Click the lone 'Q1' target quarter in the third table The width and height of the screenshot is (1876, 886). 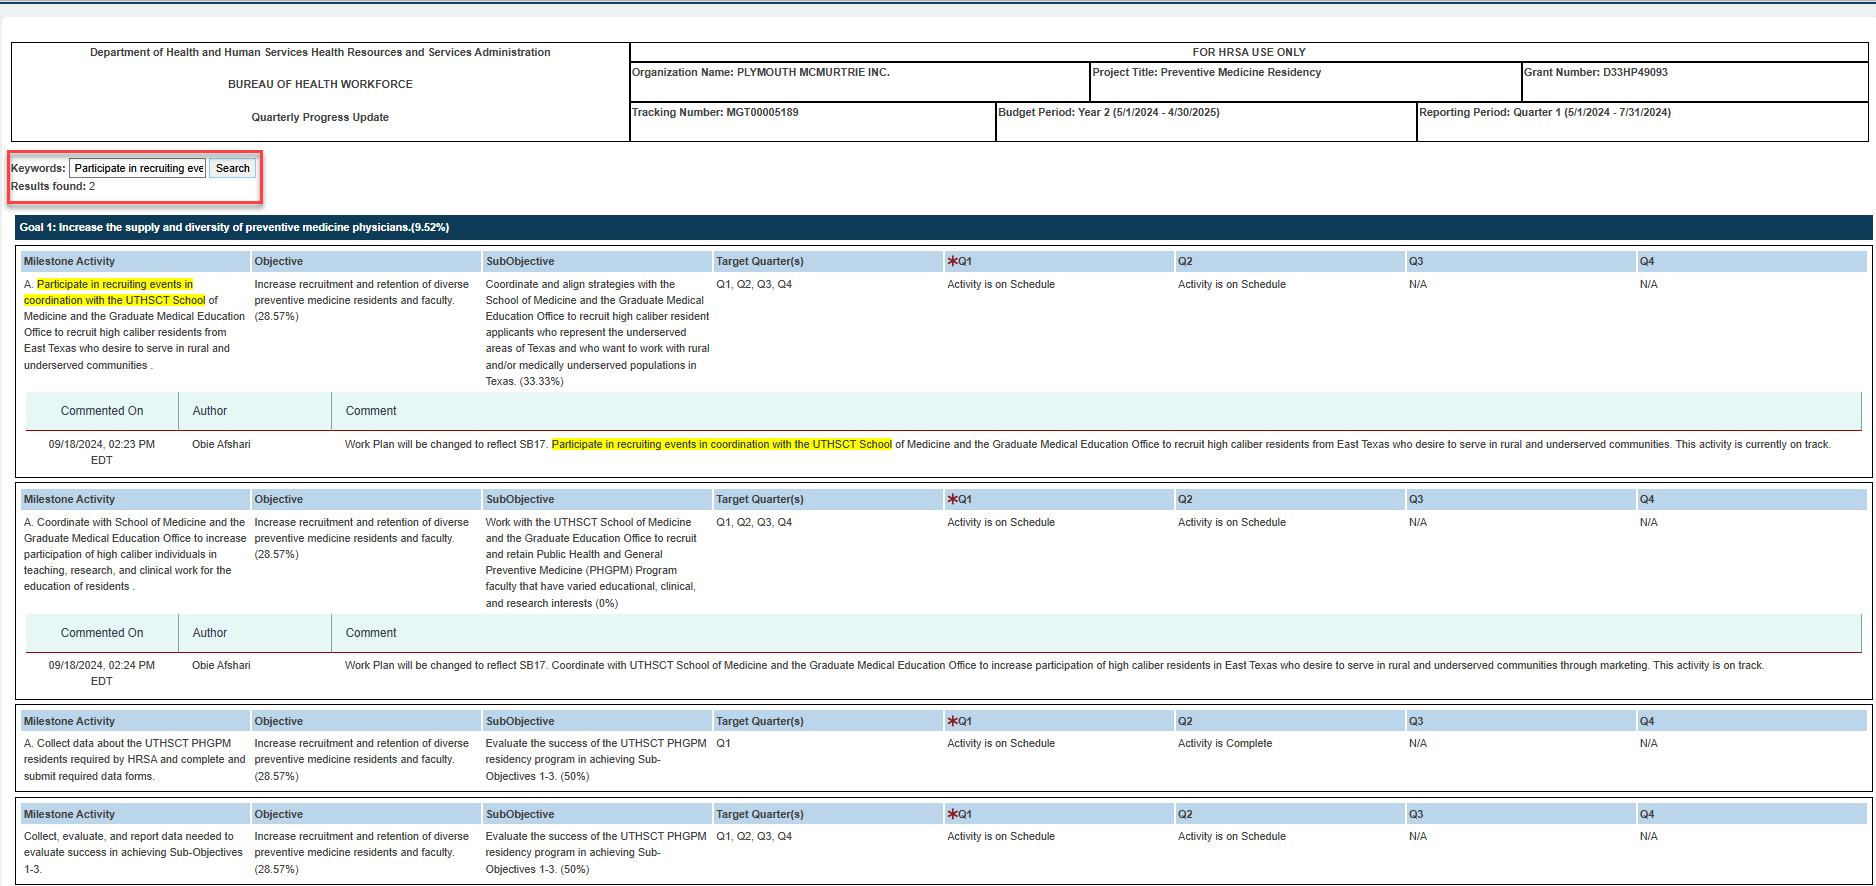pyautogui.click(x=723, y=743)
